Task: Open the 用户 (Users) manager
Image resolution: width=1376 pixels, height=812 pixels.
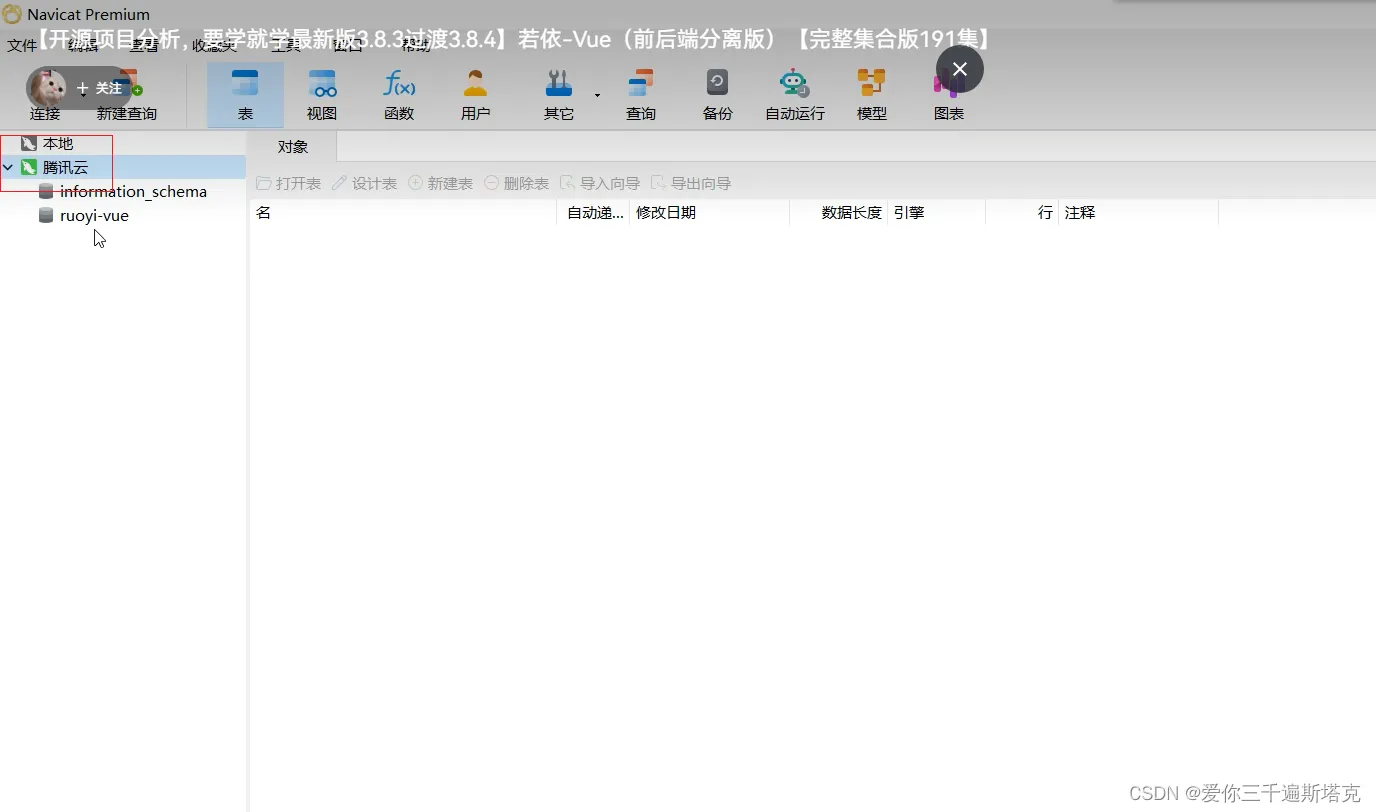Action: pyautogui.click(x=476, y=95)
